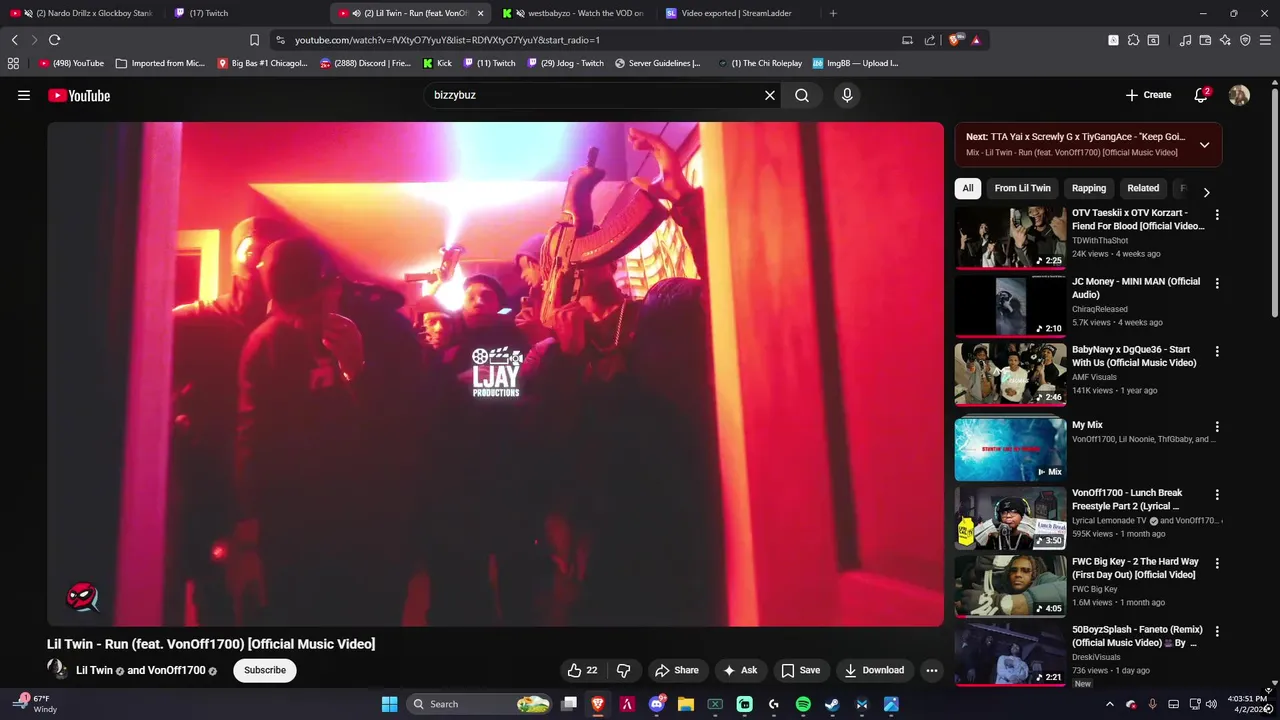The height and width of the screenshot is (720, 1280).
Task: Select the From Lil Twin chip
Action: 1022,188
